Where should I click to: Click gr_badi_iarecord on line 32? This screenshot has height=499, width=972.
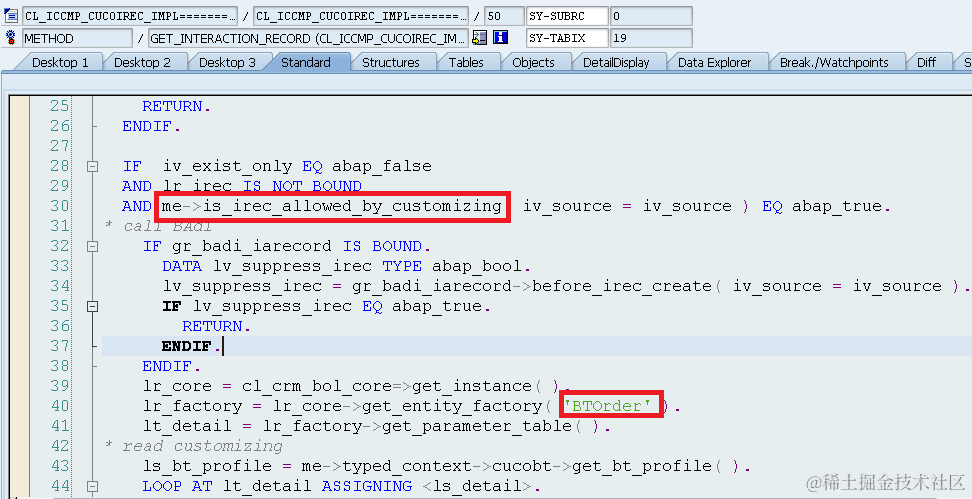pyautogui.click(x=252, y=246)
